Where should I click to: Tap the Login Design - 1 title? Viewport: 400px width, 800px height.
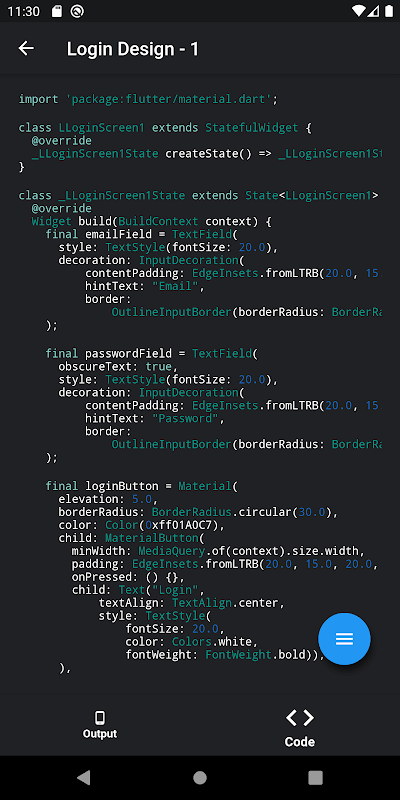[133, 49]
